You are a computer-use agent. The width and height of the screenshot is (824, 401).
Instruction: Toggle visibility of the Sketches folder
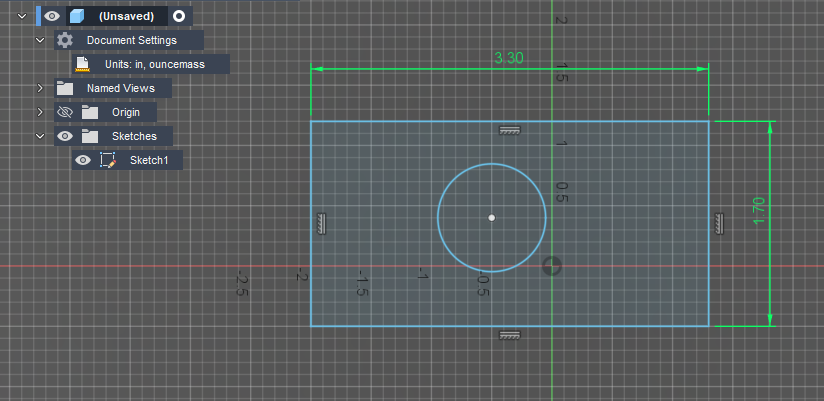pyautogui.click(x=65, y=136)
